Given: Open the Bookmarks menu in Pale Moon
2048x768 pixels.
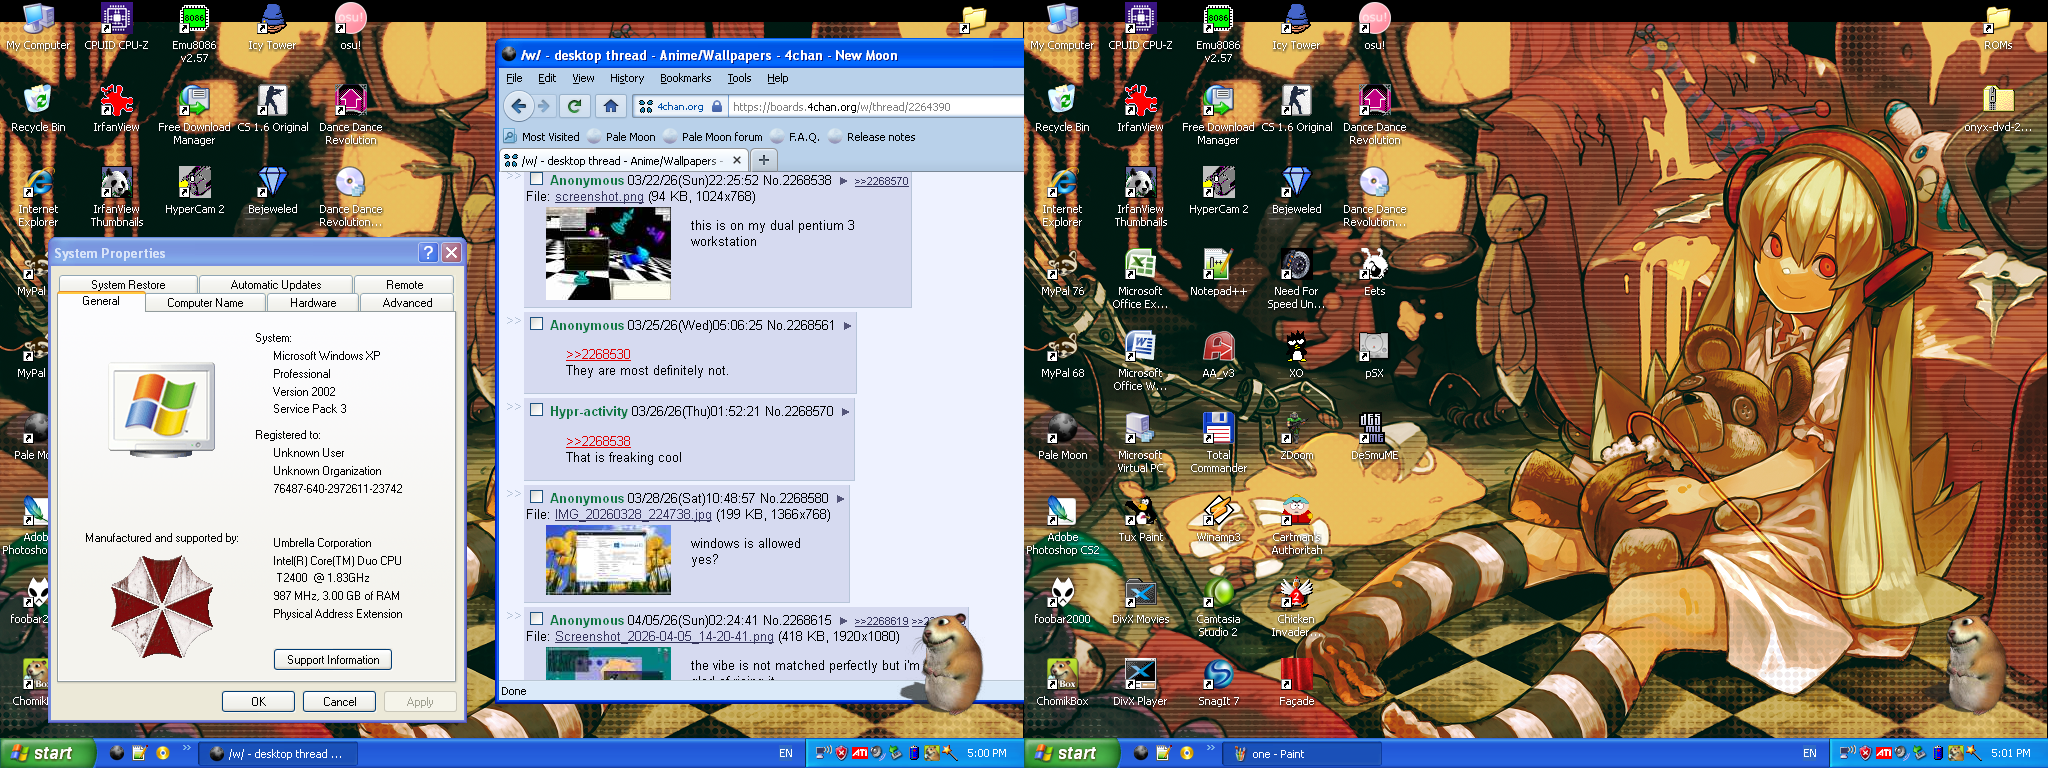Looking at the screenshot, I should coord(685,78).
